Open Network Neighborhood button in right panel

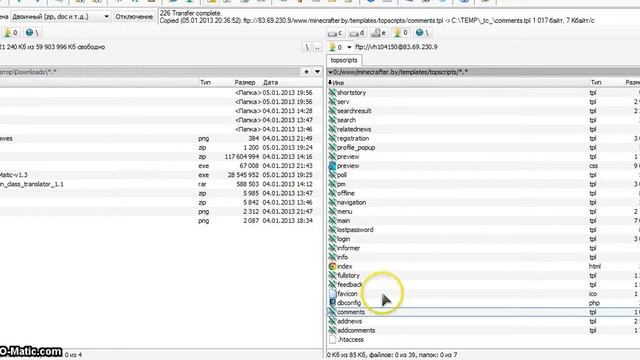click(x=422, y=33)
